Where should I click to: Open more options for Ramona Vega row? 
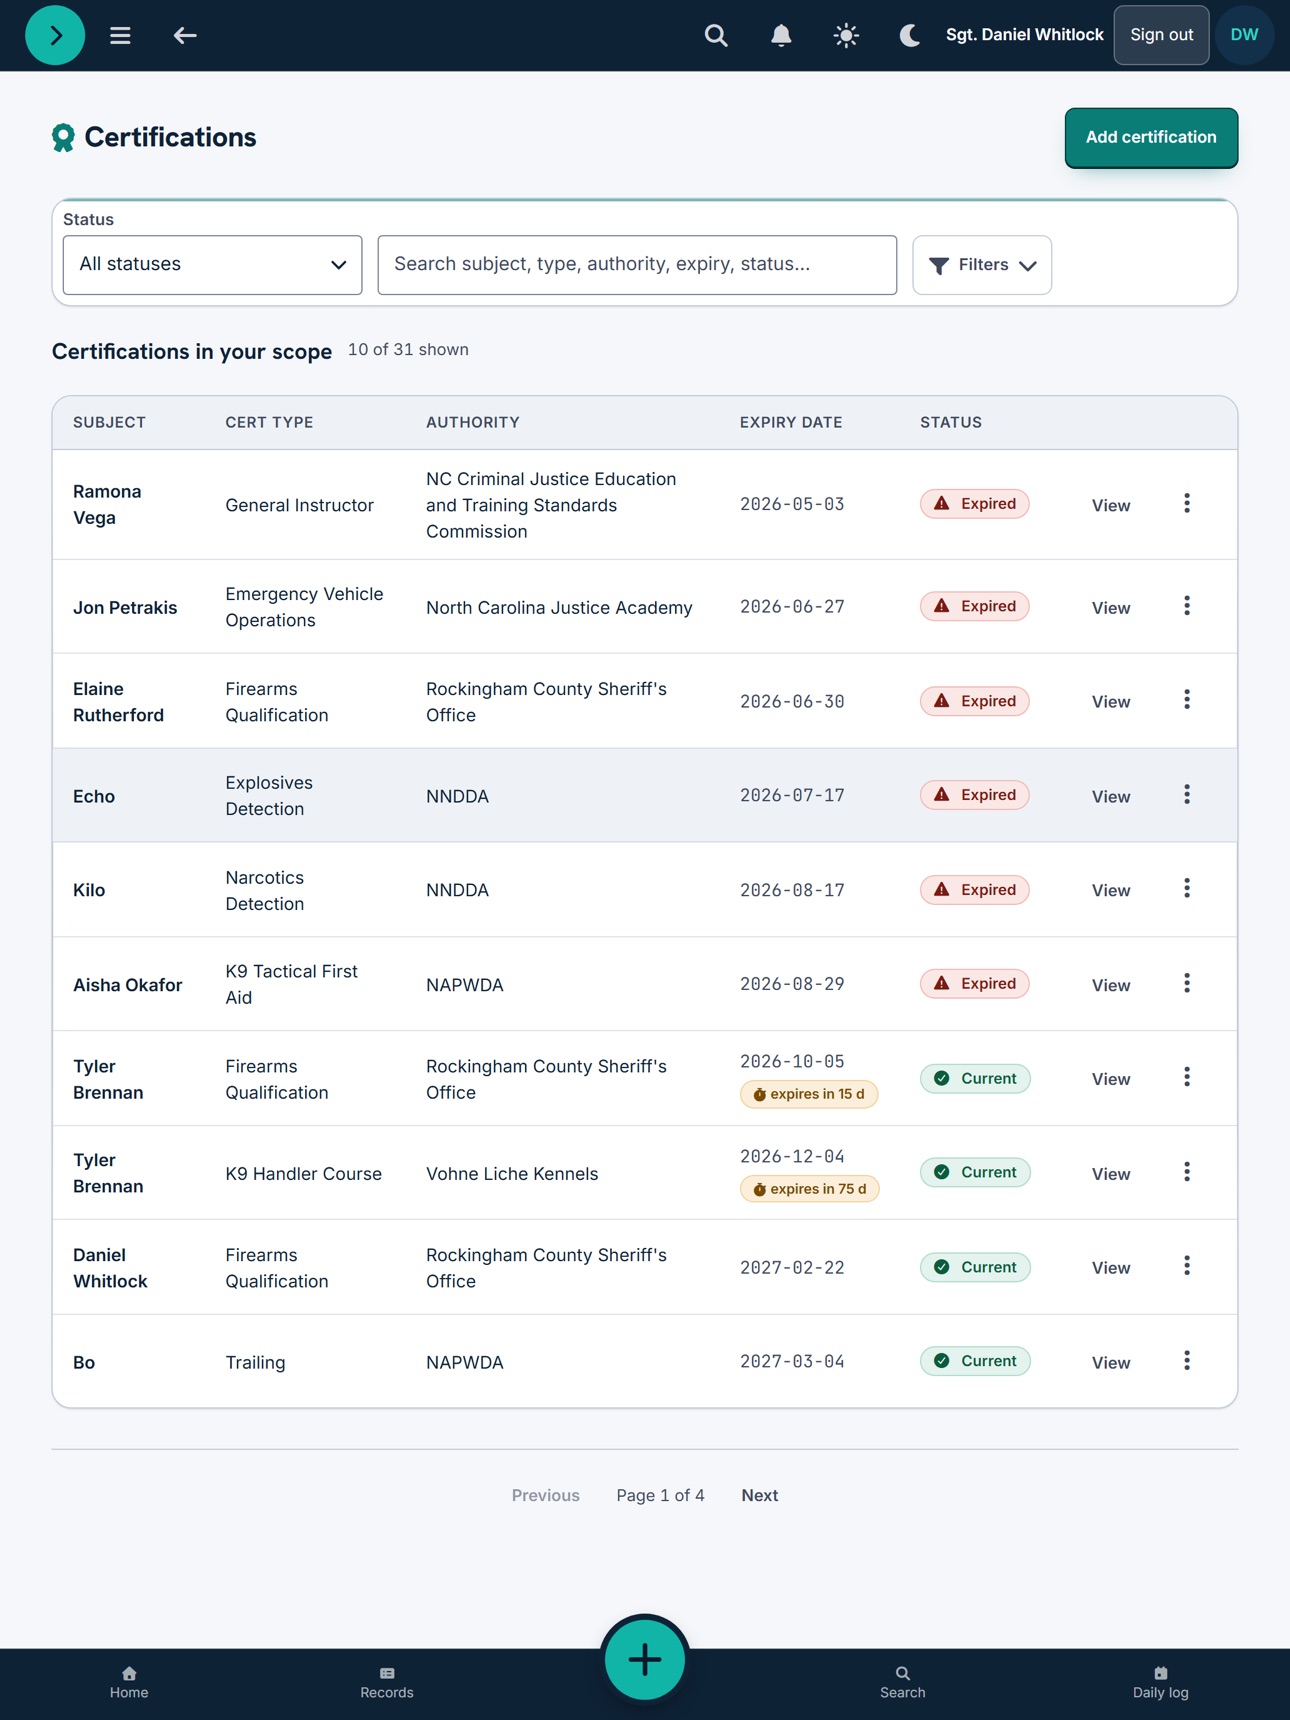click(x=1187, y=503)
